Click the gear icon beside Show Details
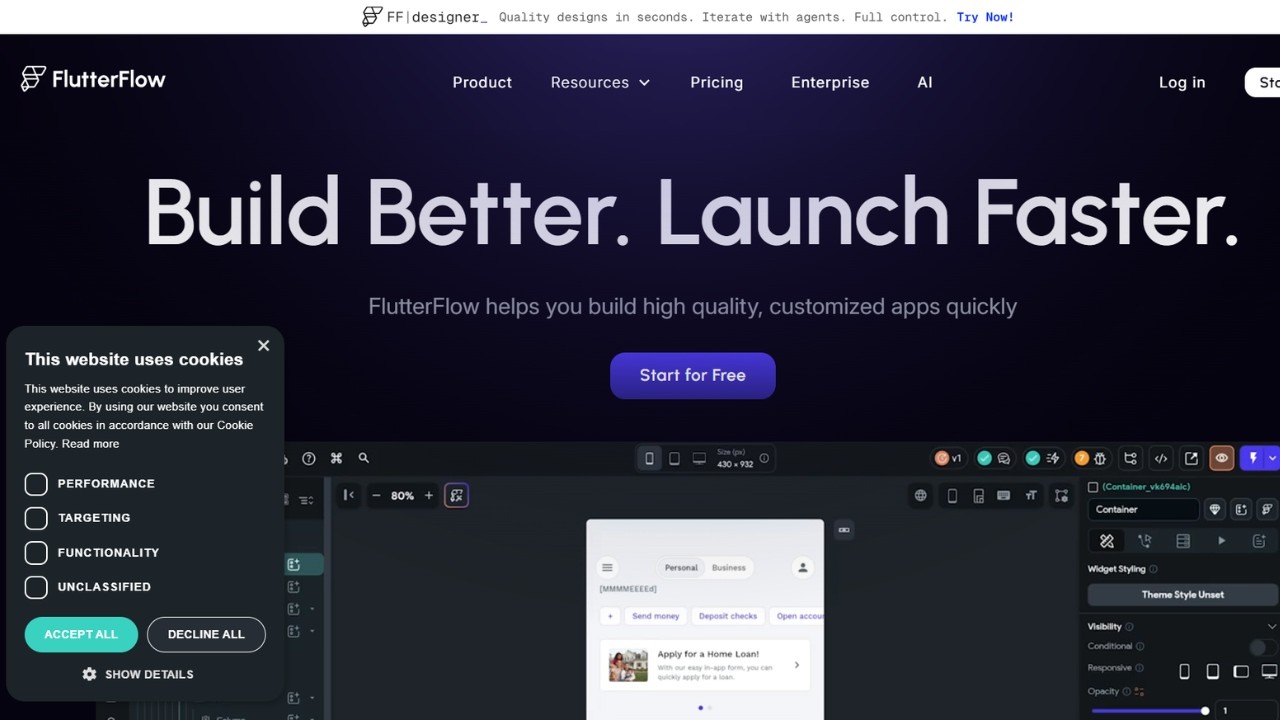Viewport: 1280px width, 720px height. tap(89, 674)
